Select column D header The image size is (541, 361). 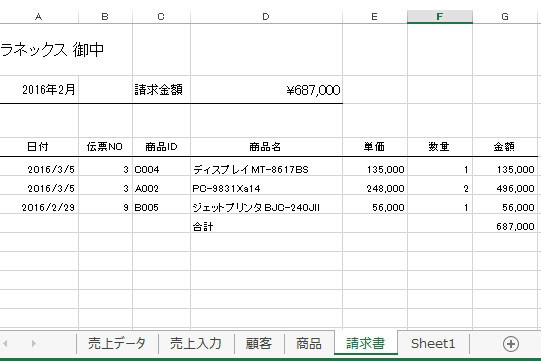point(266,17)
